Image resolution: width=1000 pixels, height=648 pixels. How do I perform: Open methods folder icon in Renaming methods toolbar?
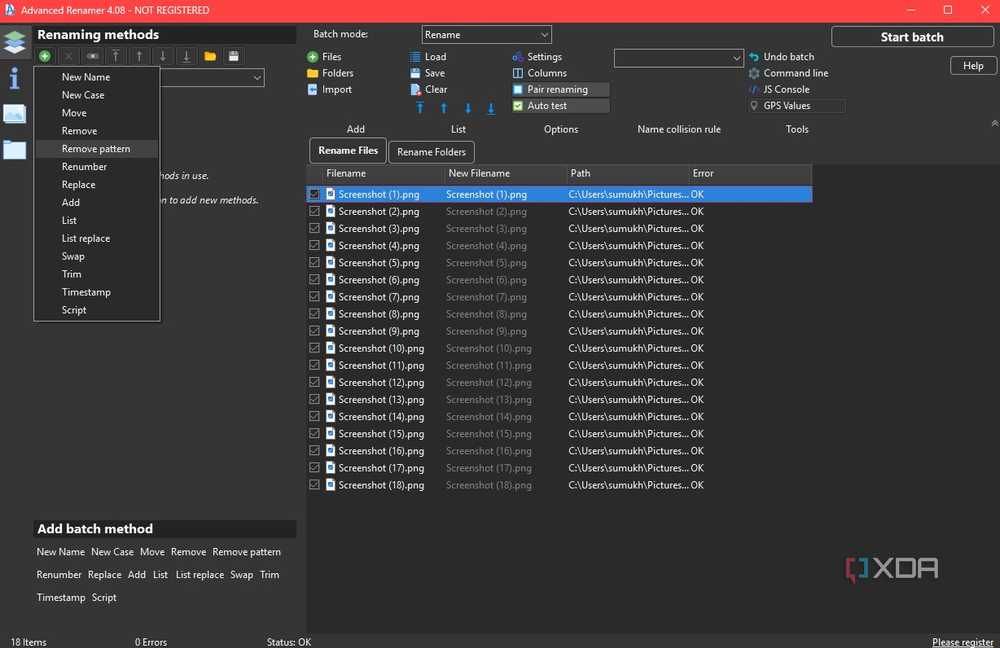[210, 56]
